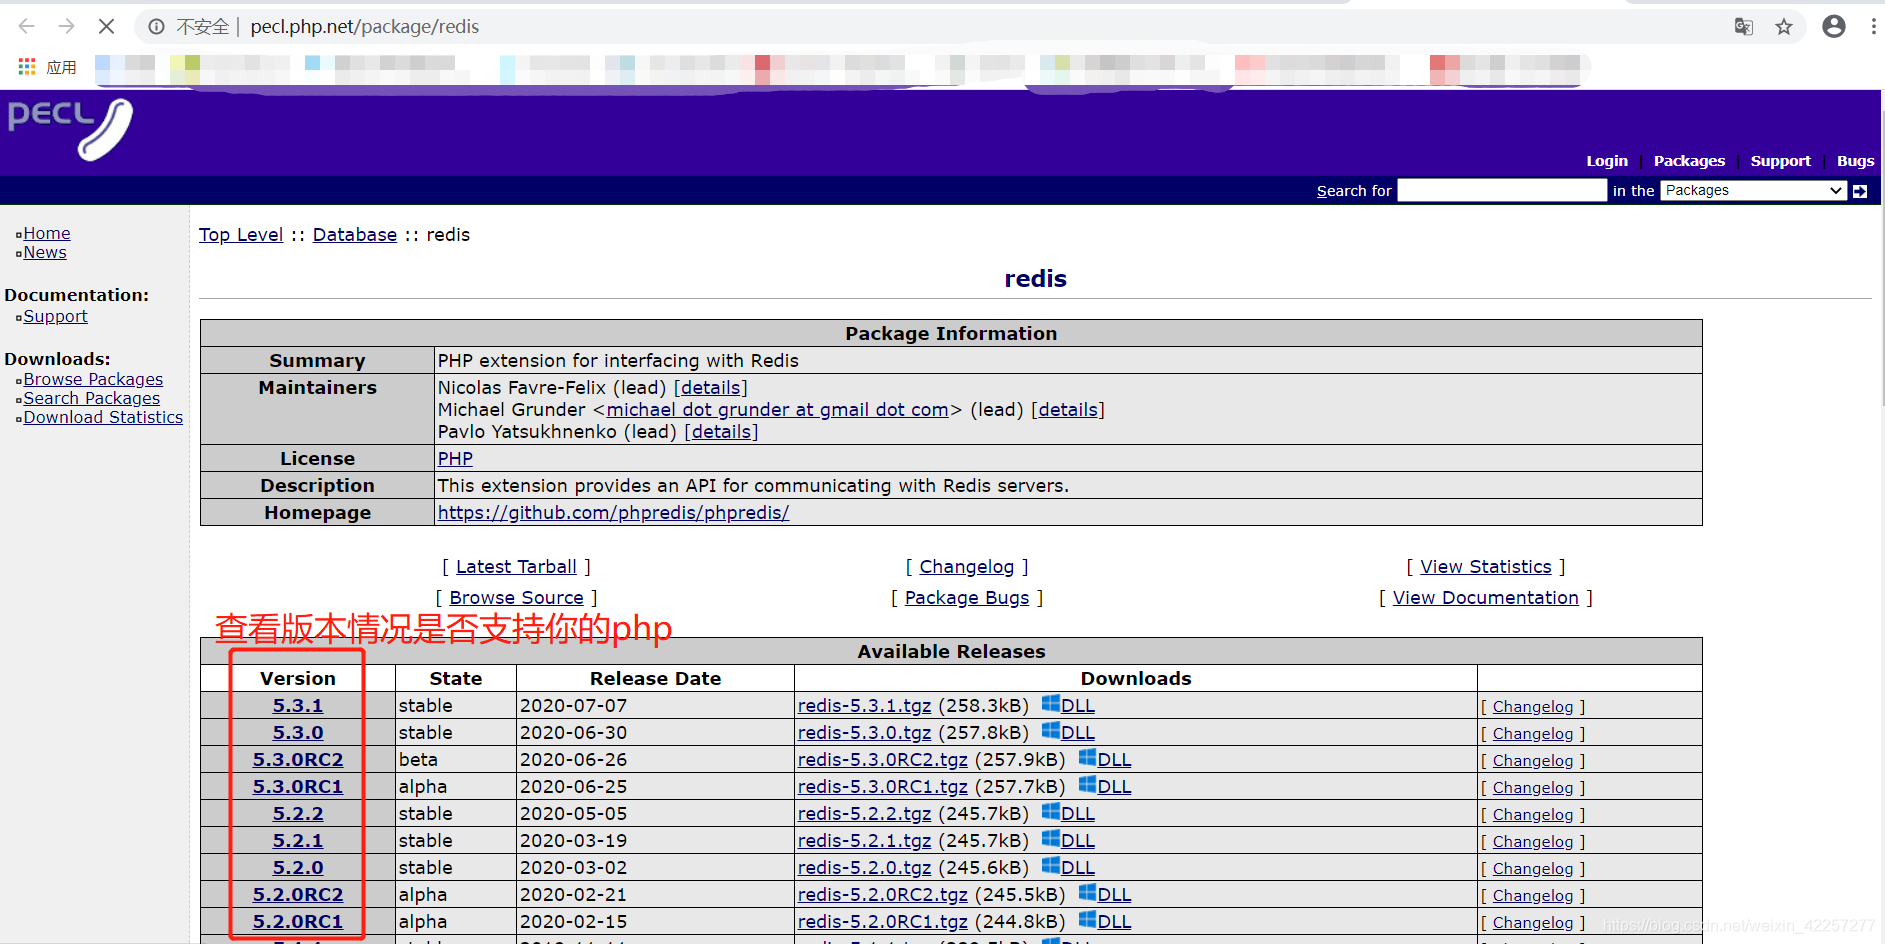
Task: Click the PECL logo
Action: (70, 129)
